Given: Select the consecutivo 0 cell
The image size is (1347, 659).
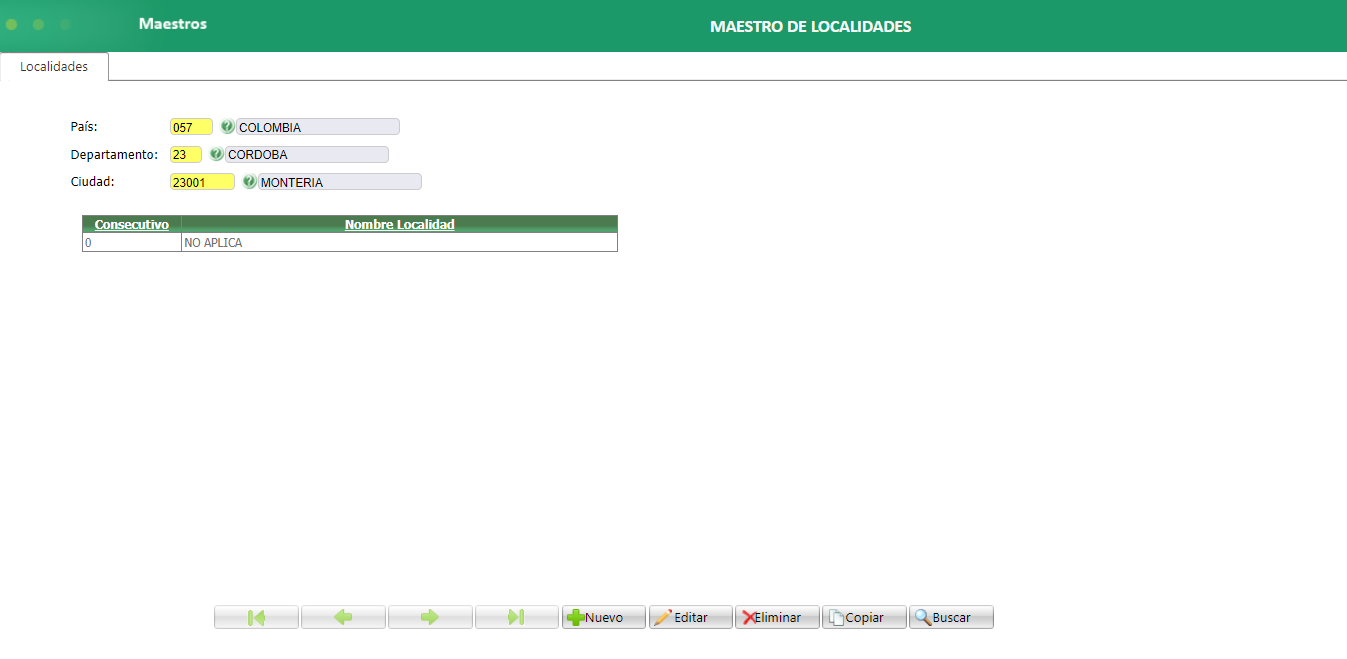Looking at the screenshot, I should tap(132, 243).
